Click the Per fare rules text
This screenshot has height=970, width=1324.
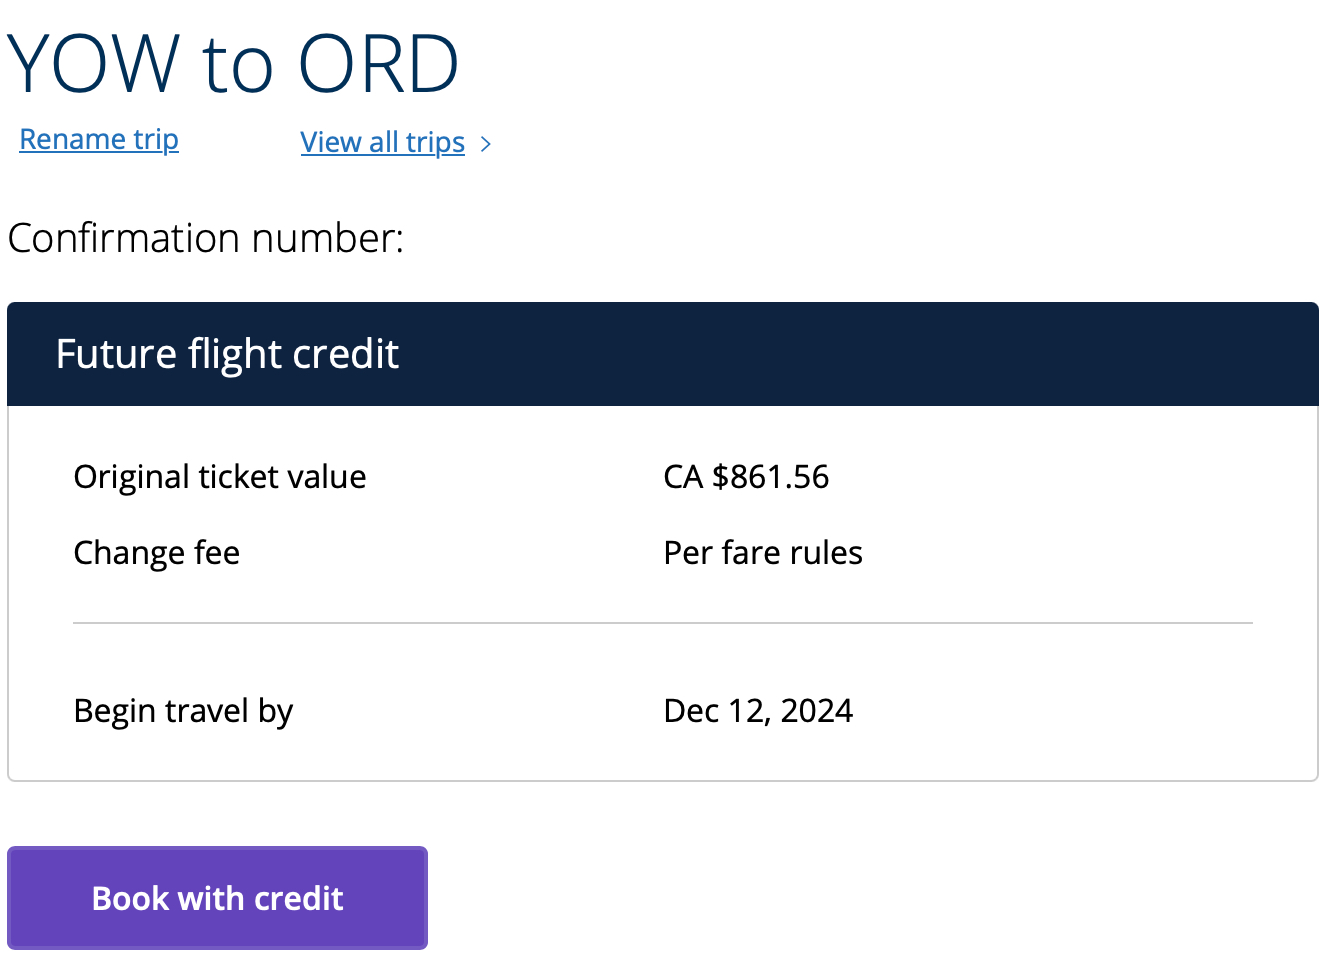pos(763,552)
